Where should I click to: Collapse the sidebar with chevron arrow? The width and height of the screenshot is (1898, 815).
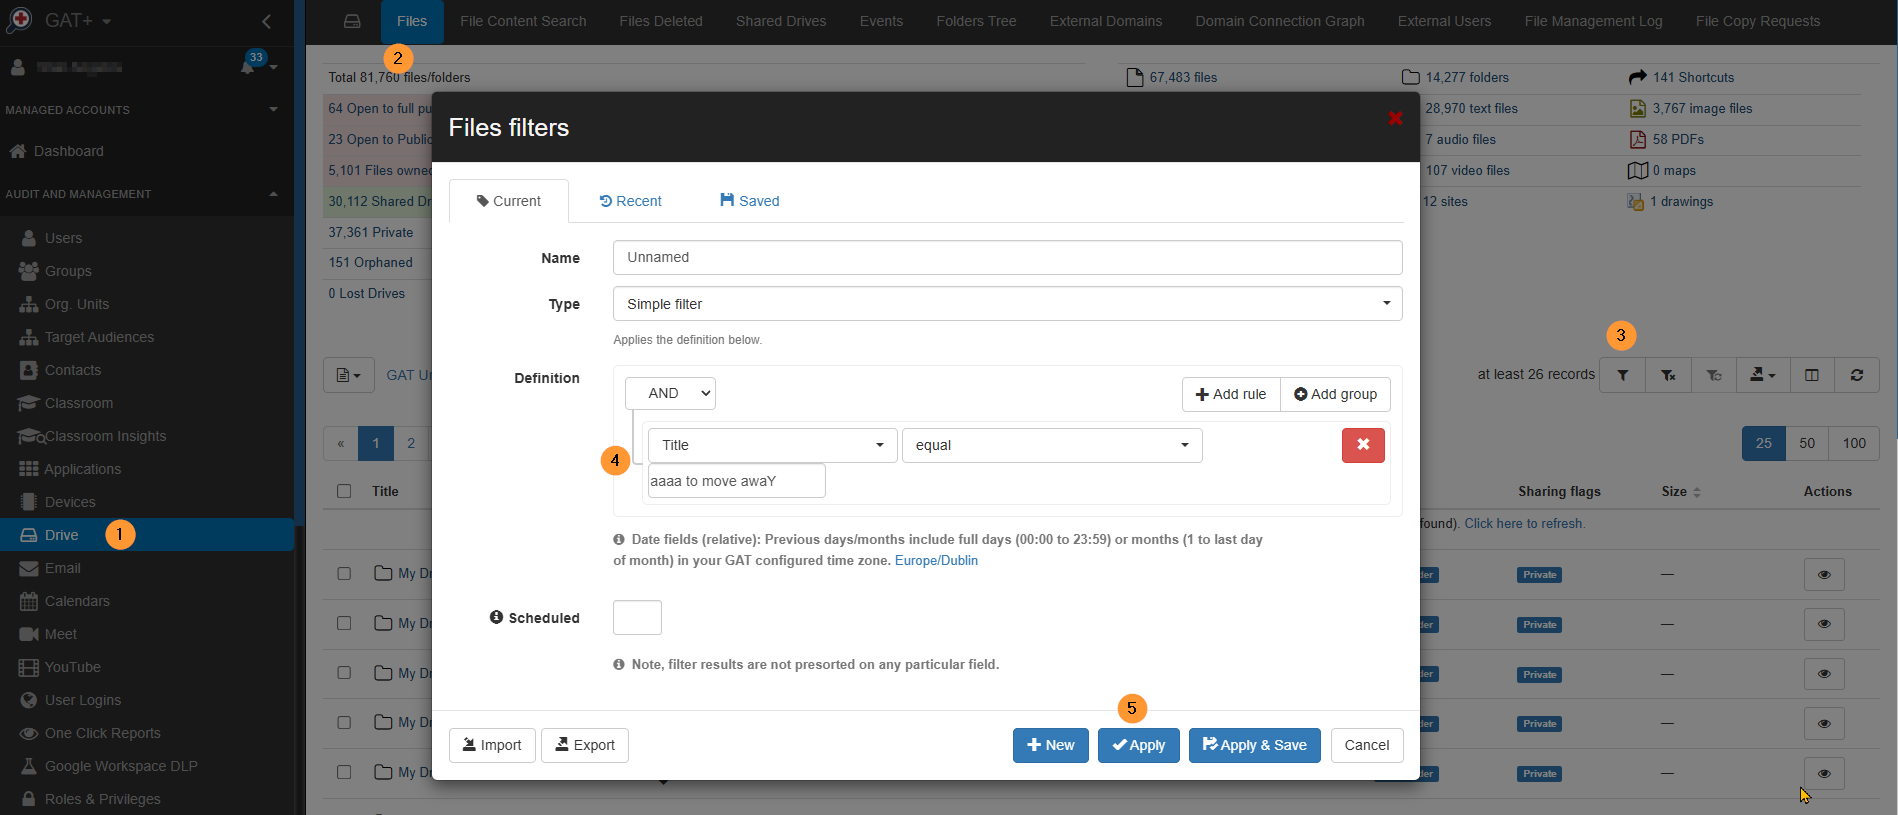[x=266, y=21]
